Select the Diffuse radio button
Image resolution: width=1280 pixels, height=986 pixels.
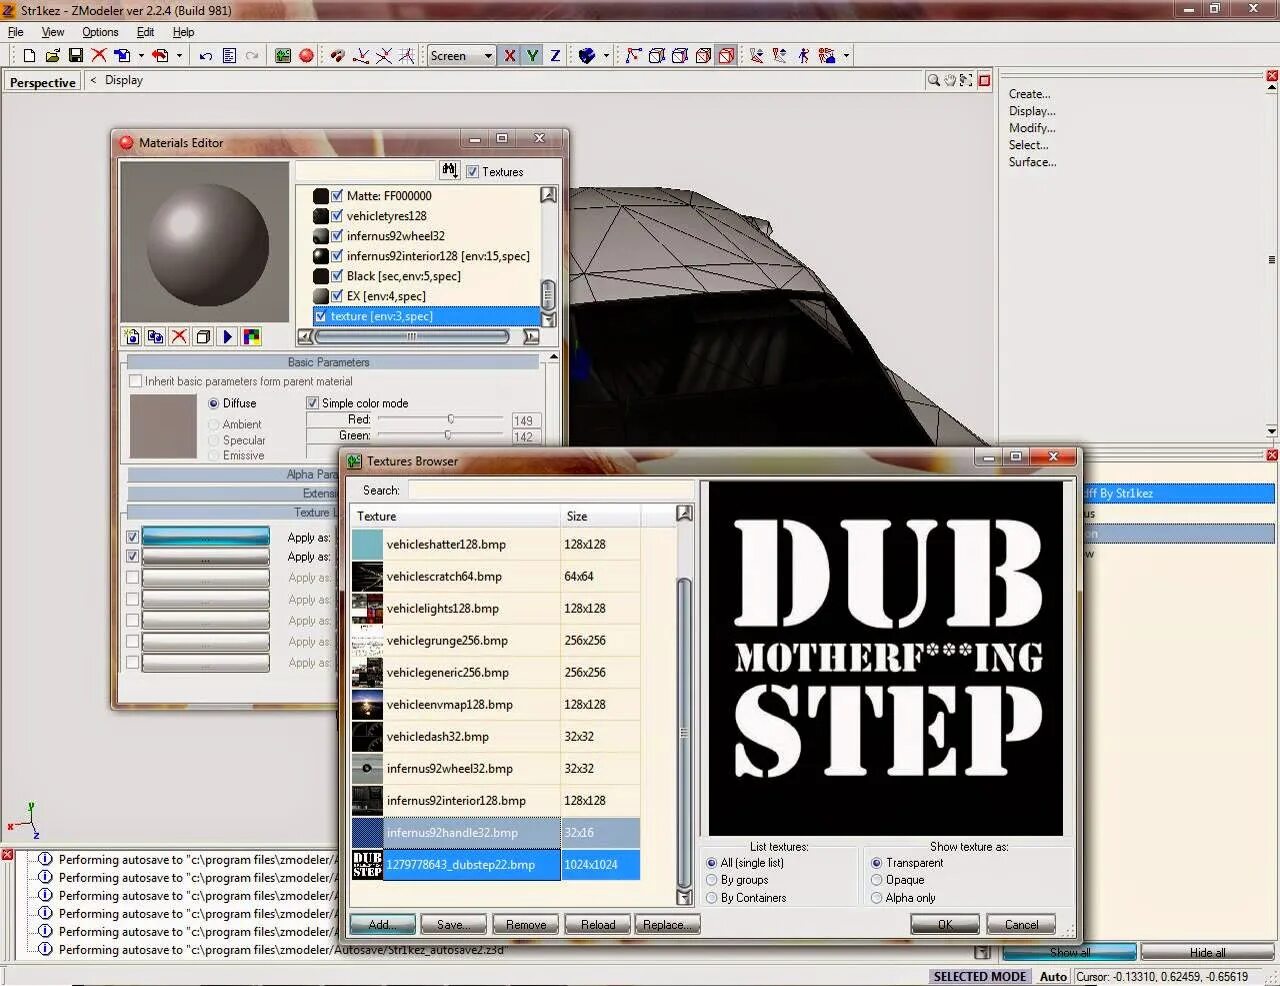213,403
